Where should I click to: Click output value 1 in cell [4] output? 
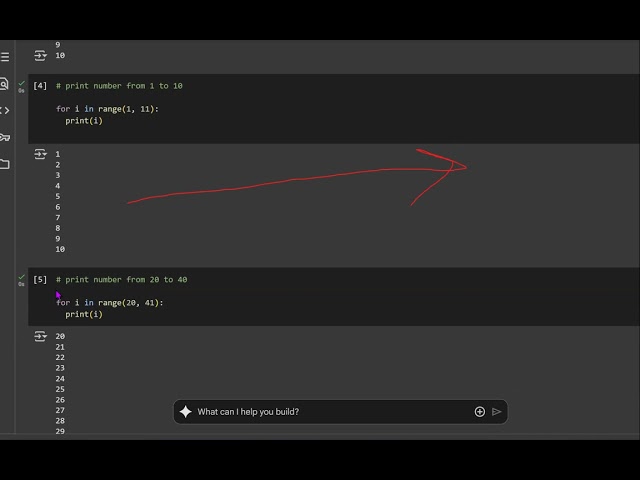(x=58, y=154)
